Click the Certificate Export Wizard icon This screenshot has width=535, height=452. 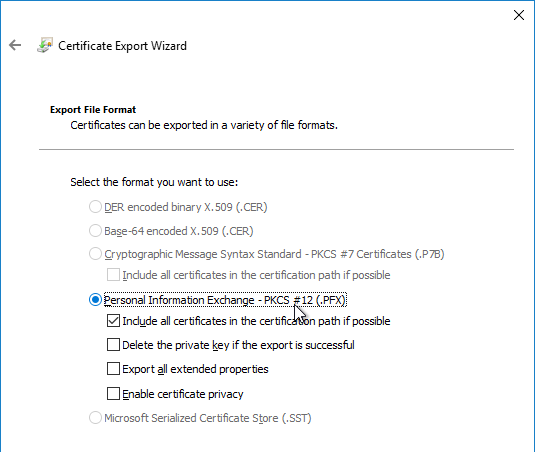click(45, 45)
